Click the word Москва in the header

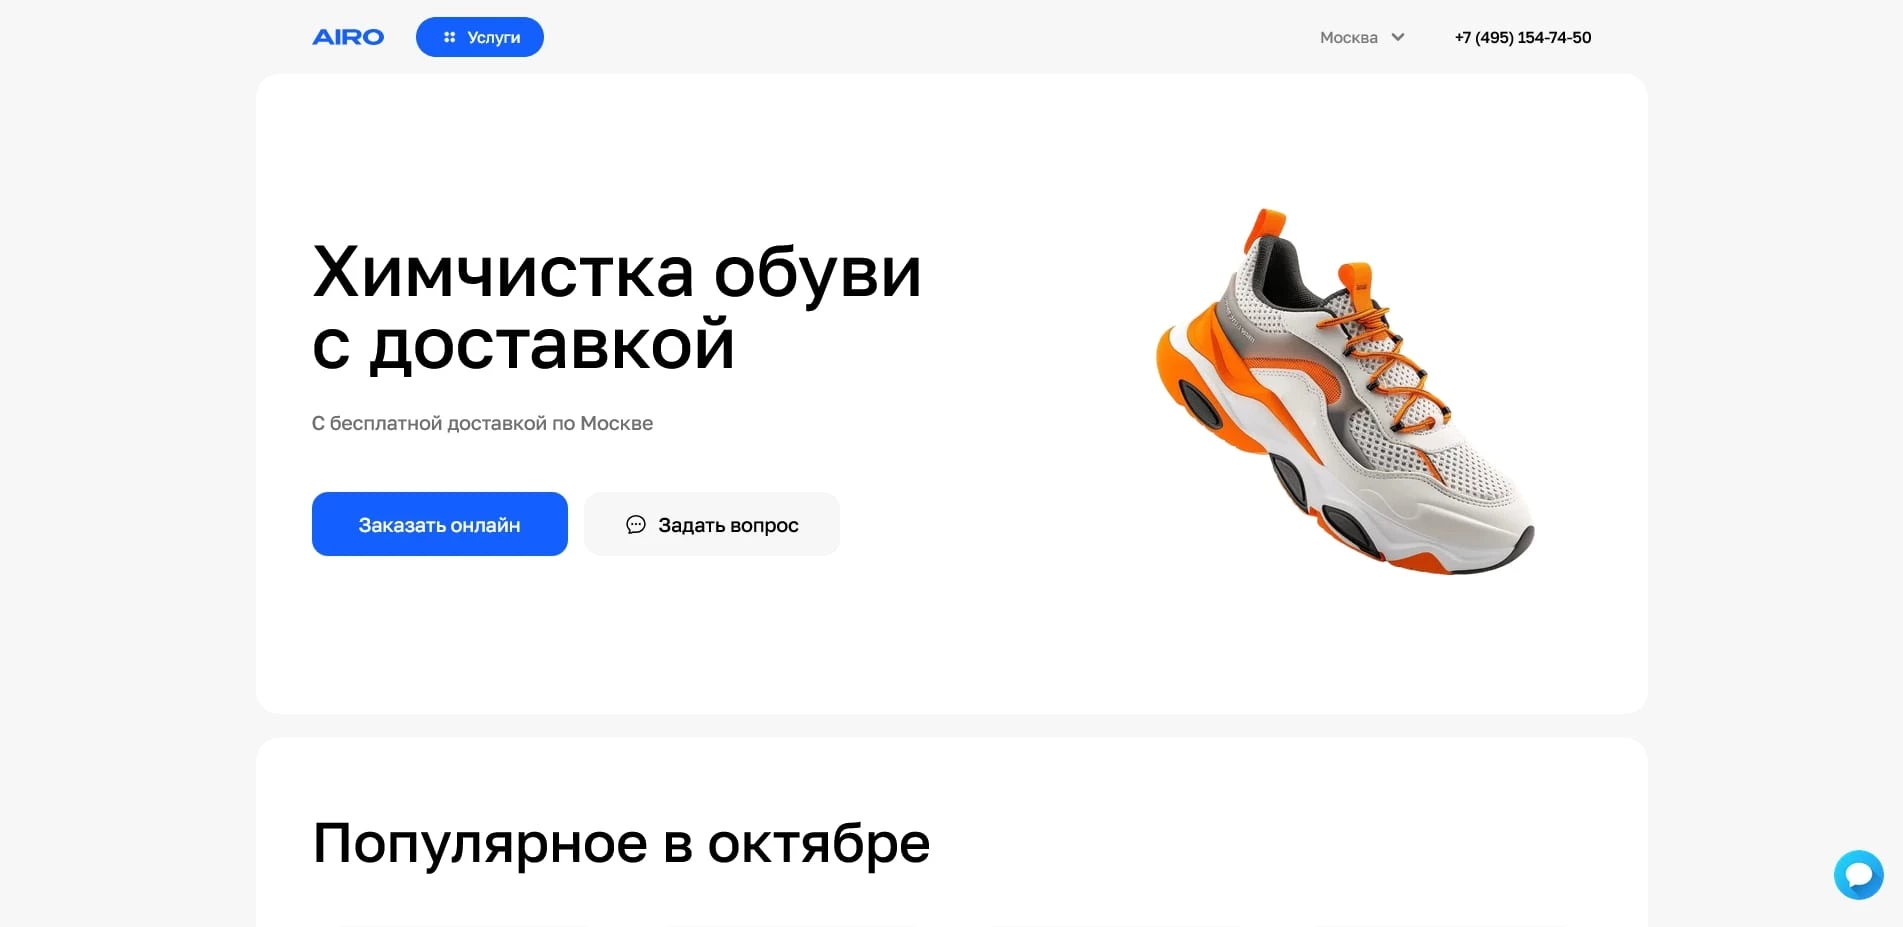click(x=1349, y=37)
